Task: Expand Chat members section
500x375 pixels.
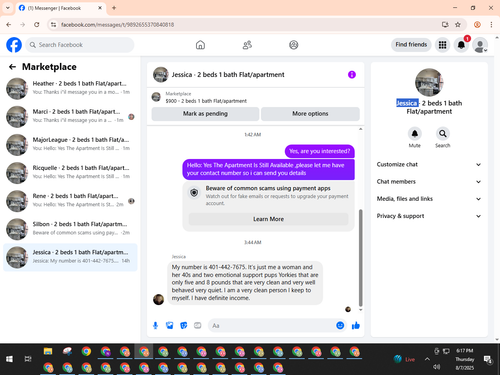Action: (x=429, y=182)
